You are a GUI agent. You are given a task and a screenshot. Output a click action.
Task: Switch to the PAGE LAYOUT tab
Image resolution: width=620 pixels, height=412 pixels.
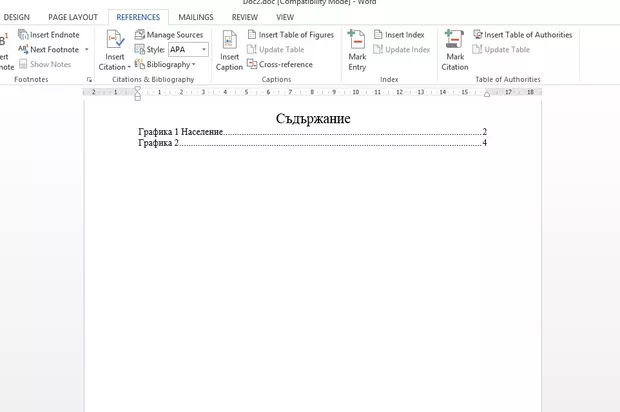point(73,17)
